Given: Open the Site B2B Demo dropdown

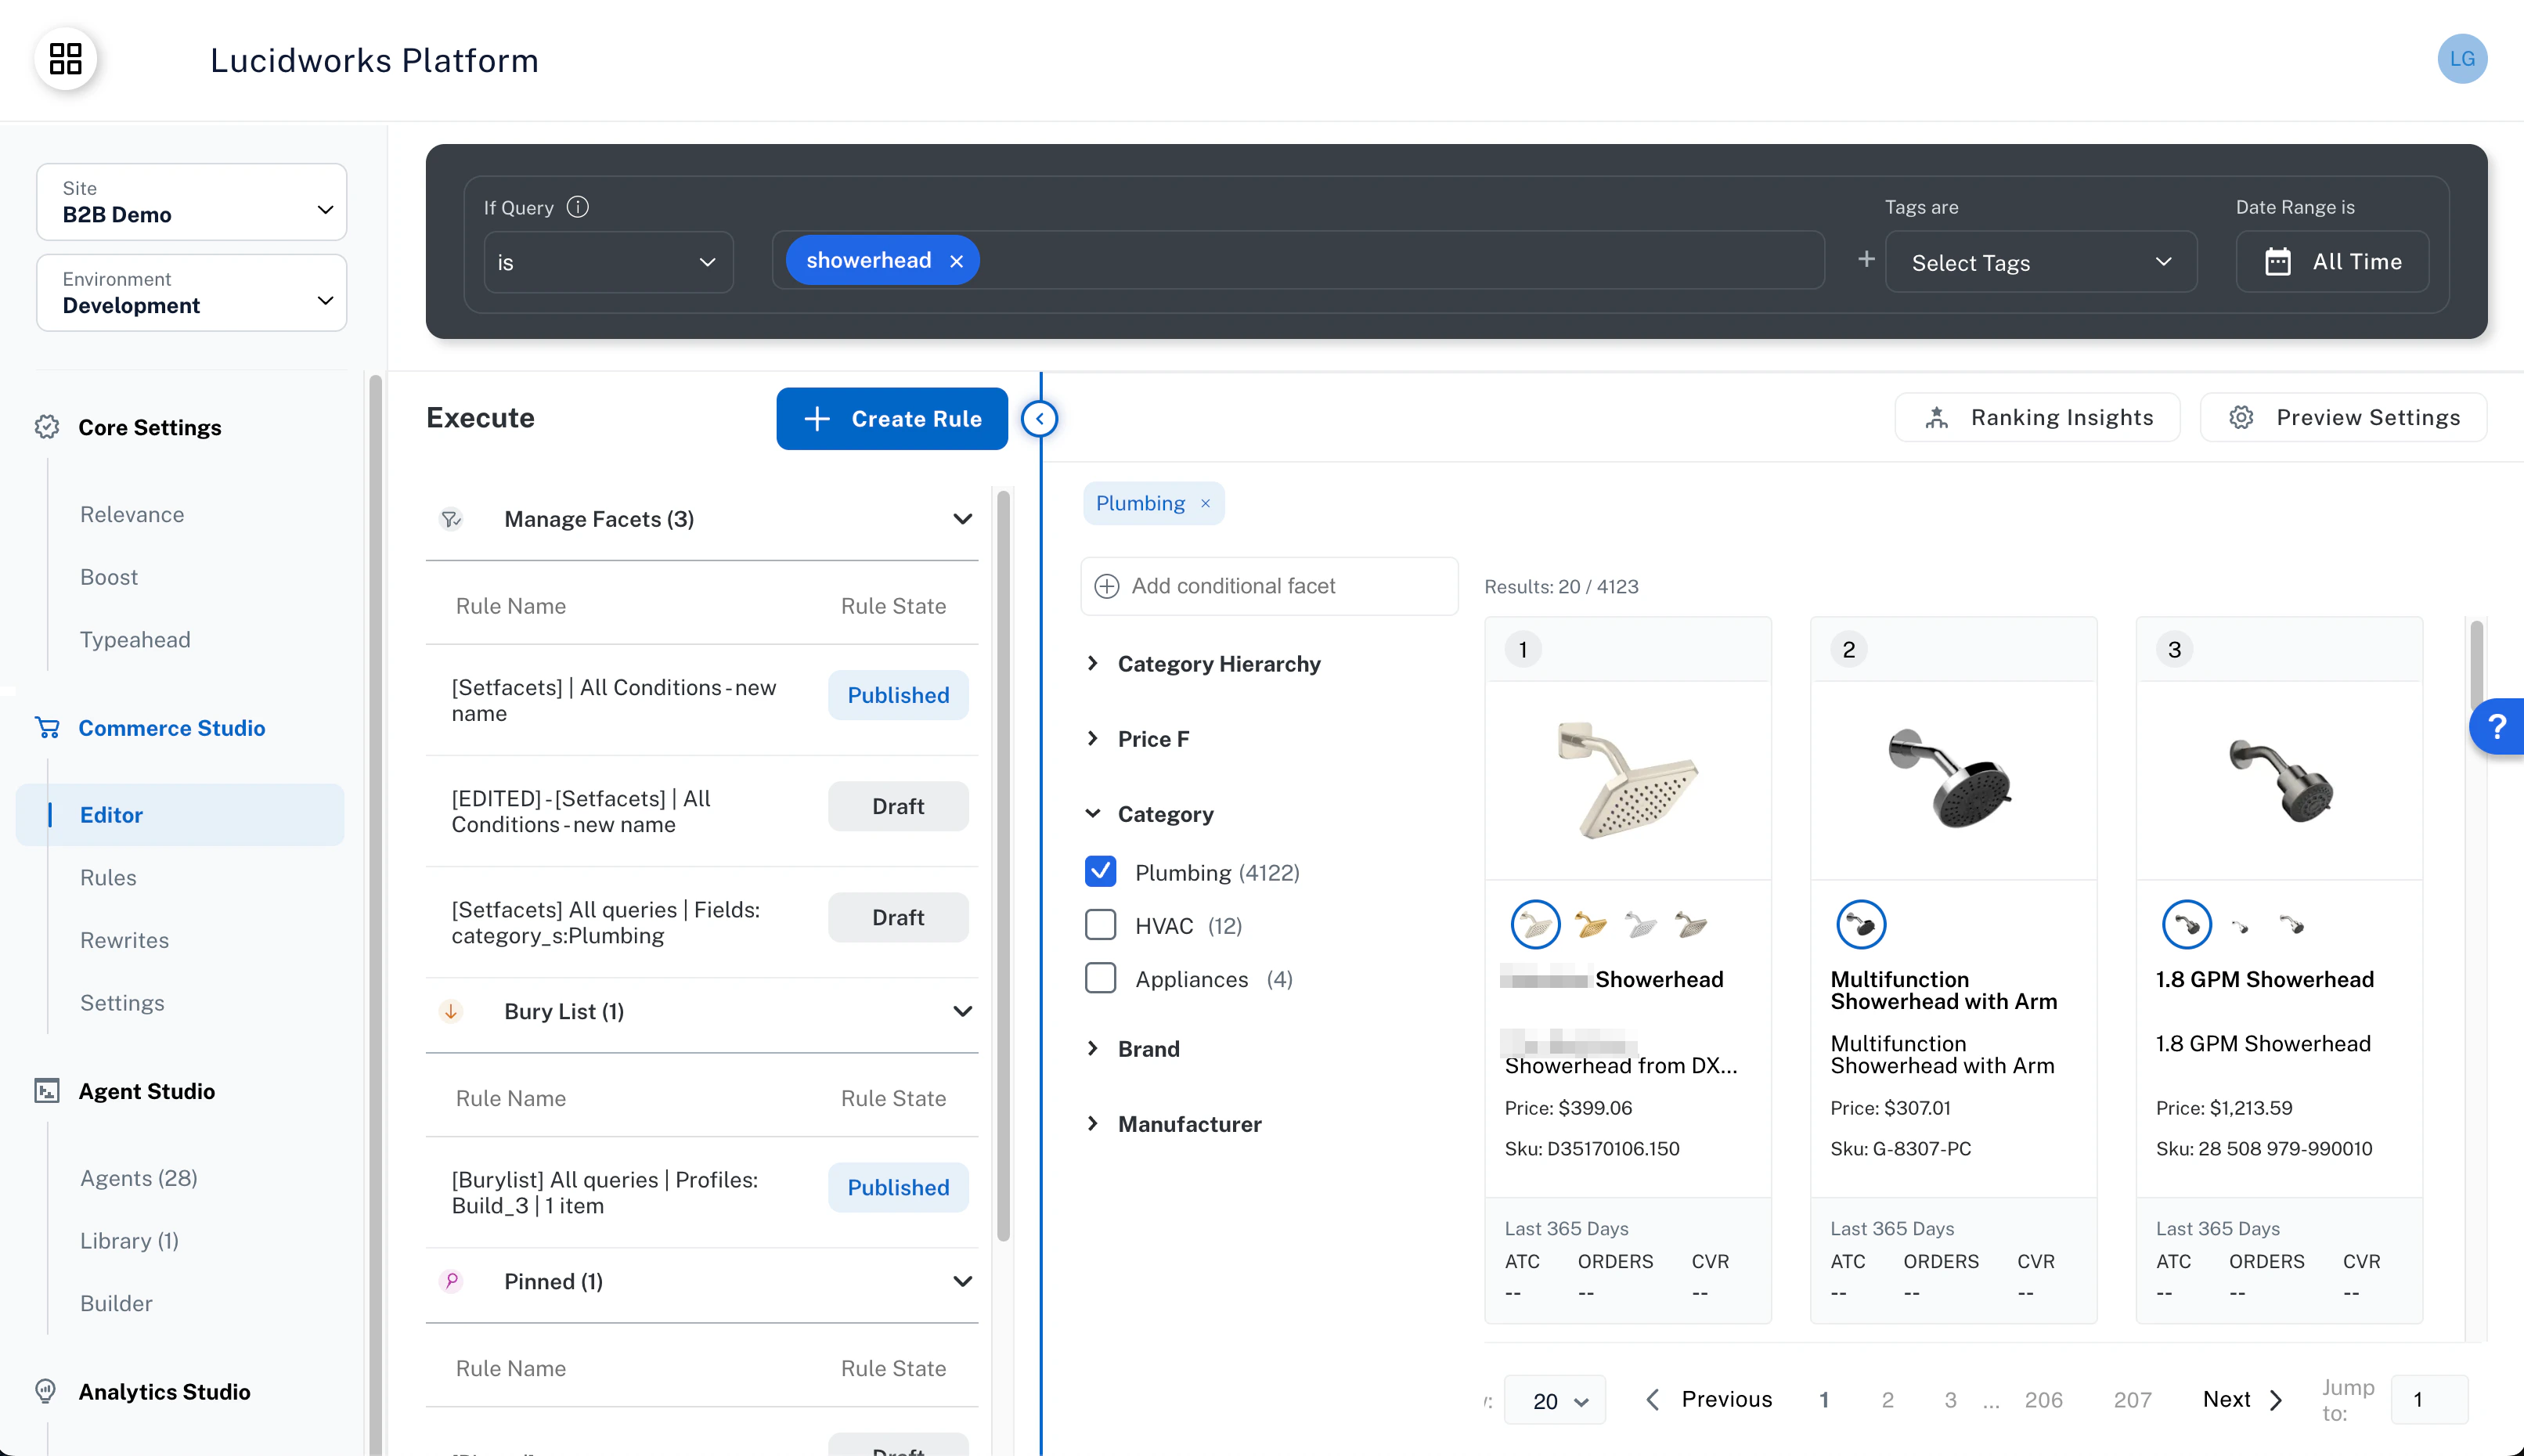Looking at the screenshot, I should (x=192, y=202).
